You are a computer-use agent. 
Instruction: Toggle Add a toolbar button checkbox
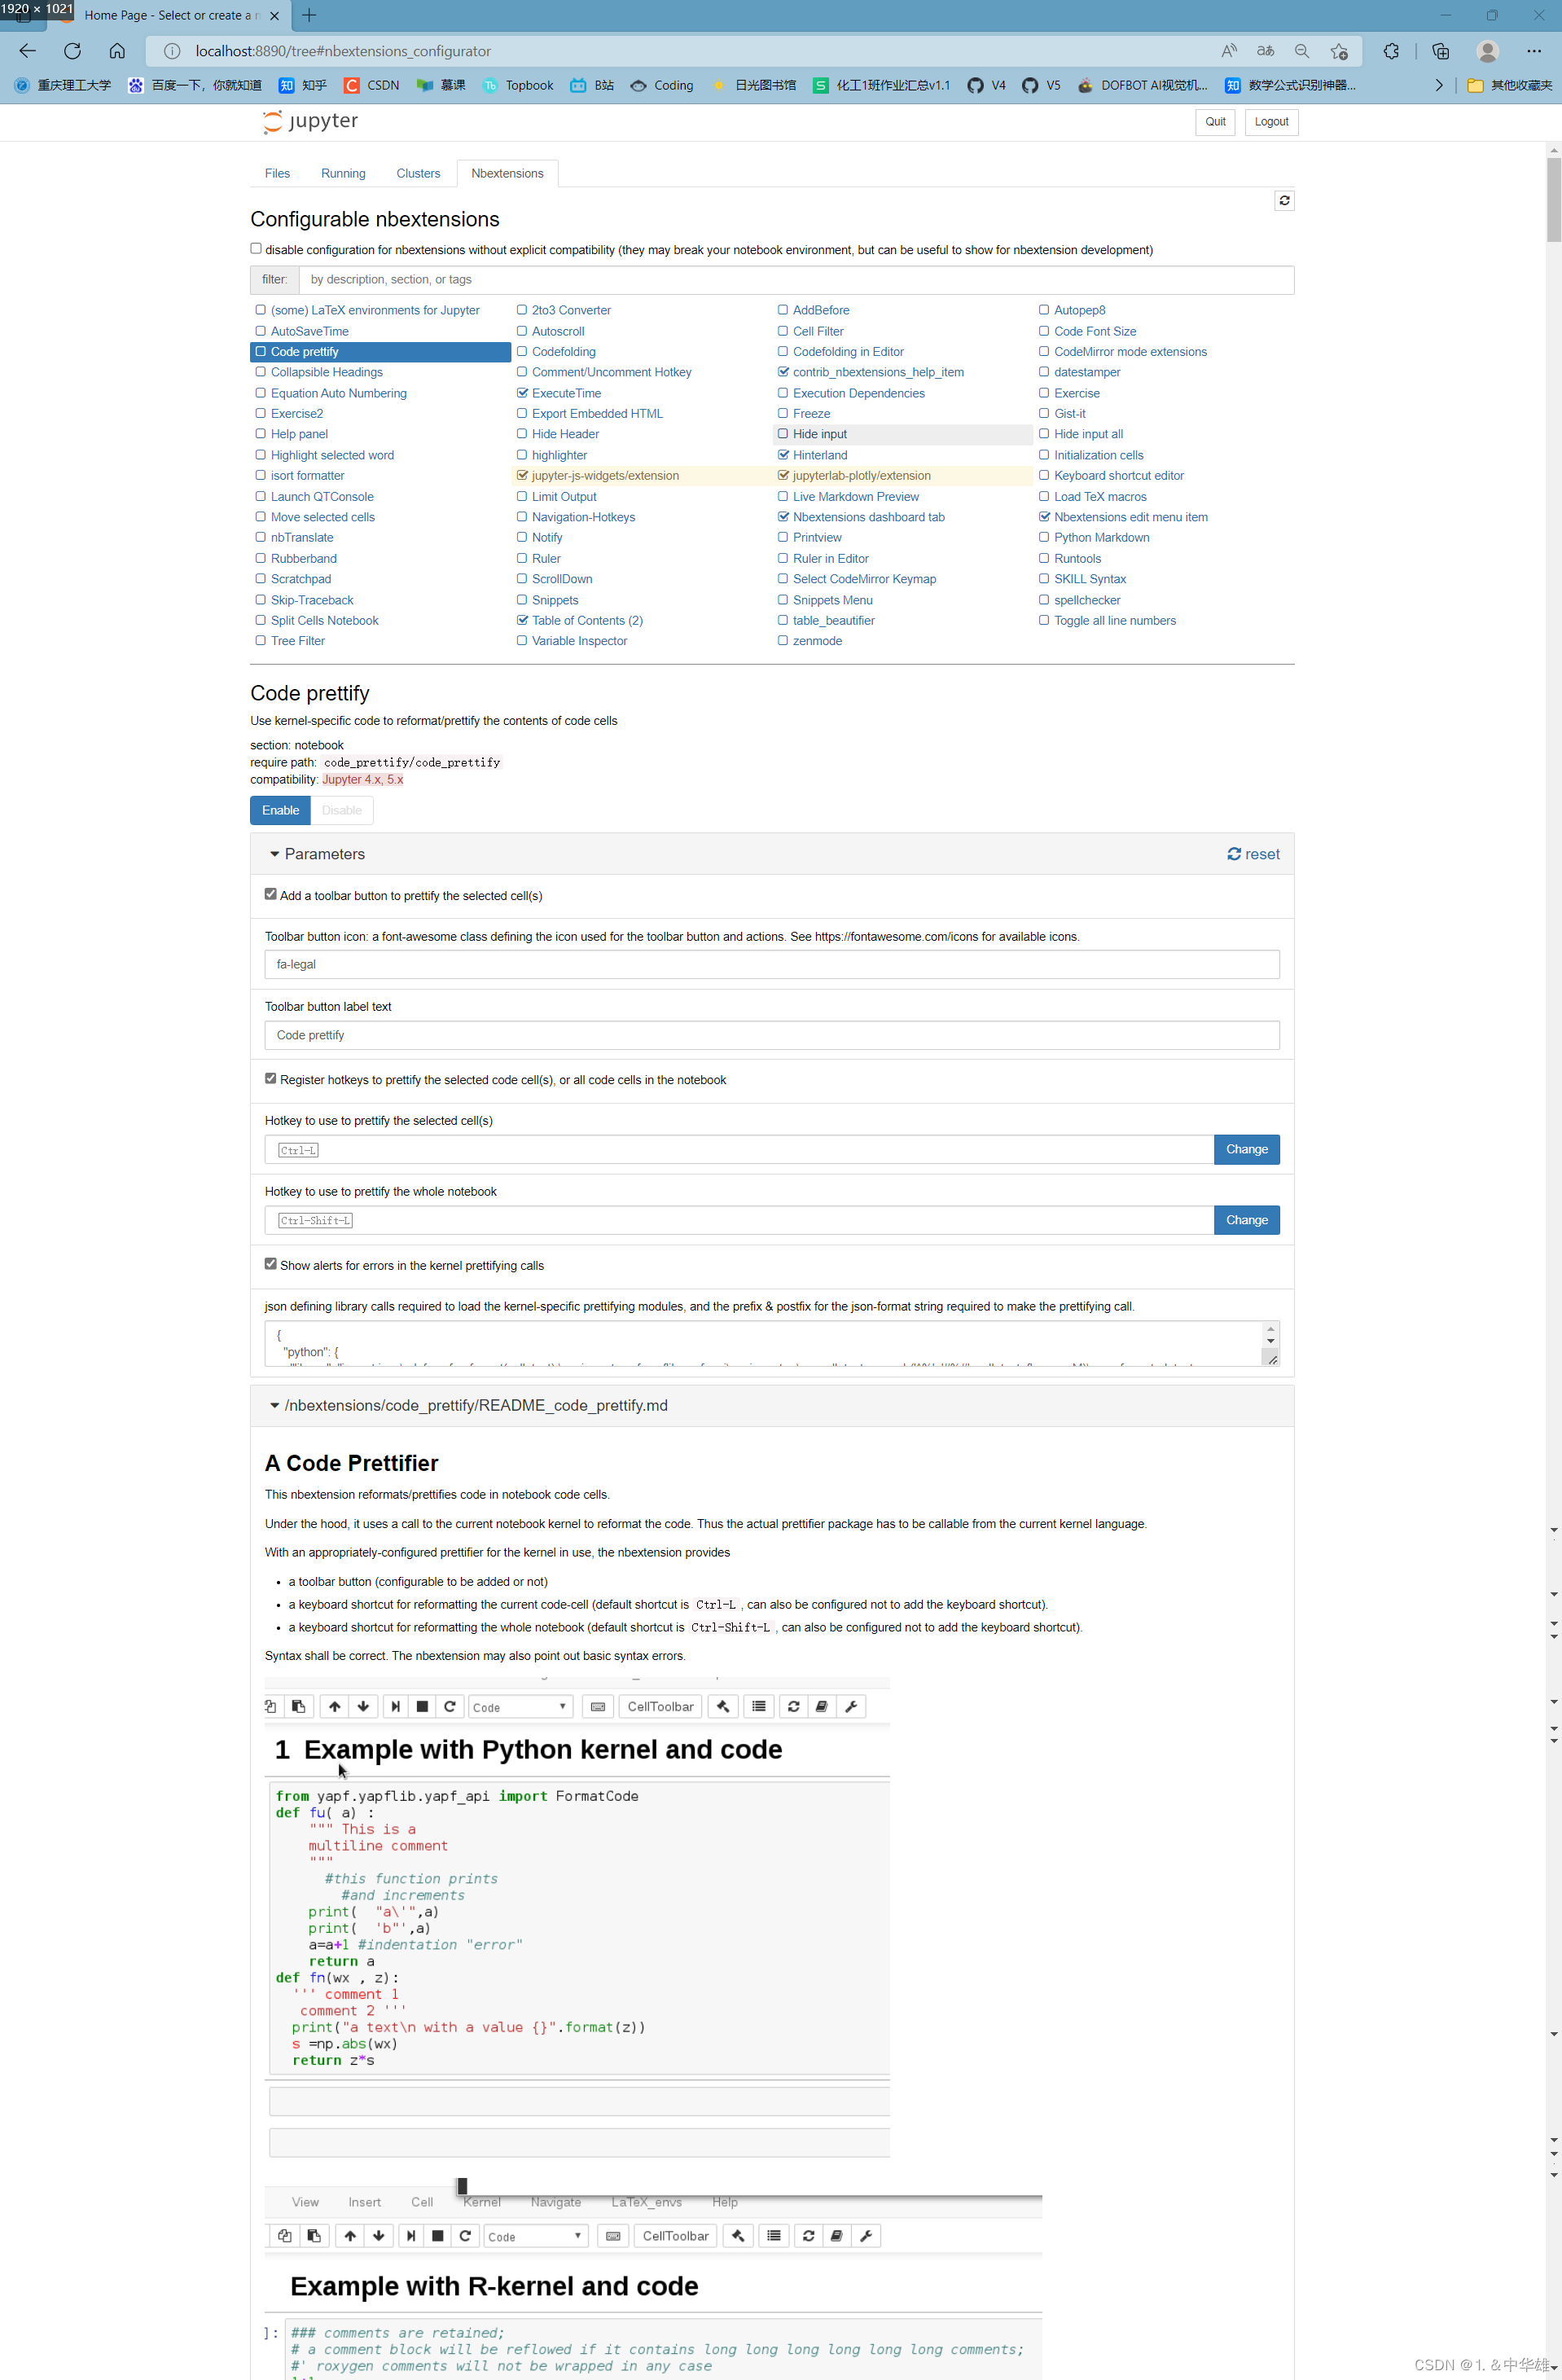270,894
